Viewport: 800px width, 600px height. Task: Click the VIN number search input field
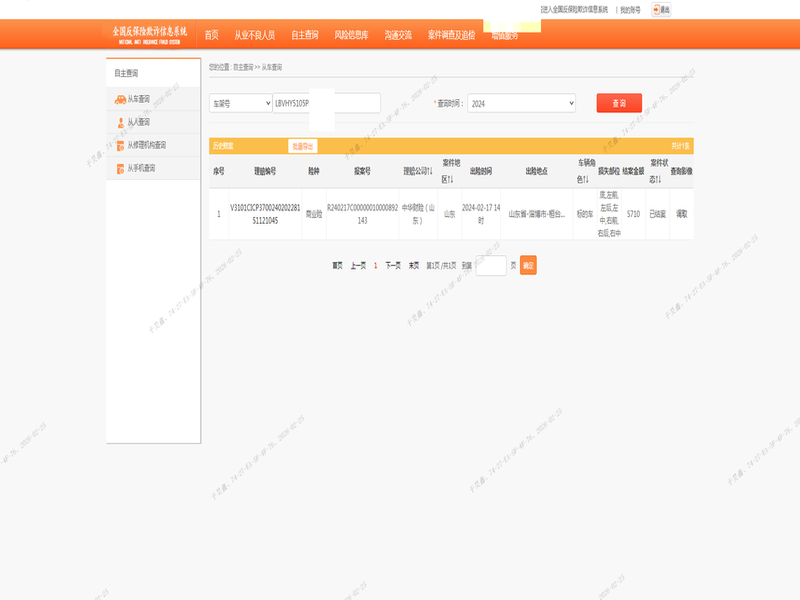click(x=326, y=103)
